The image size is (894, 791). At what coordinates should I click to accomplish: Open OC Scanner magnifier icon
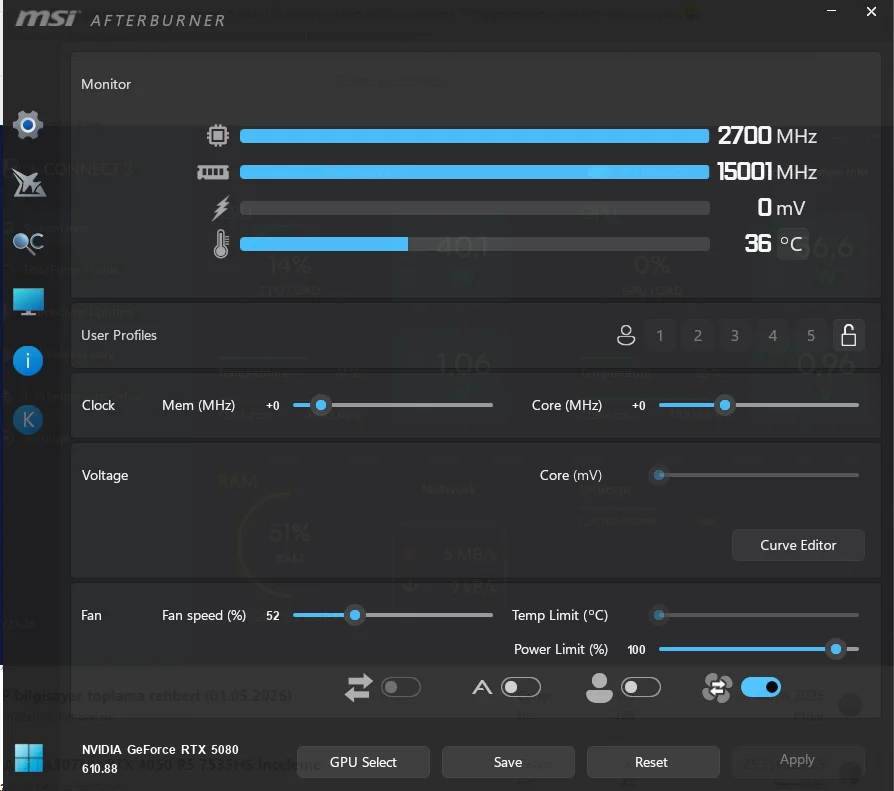pos(28,243)
